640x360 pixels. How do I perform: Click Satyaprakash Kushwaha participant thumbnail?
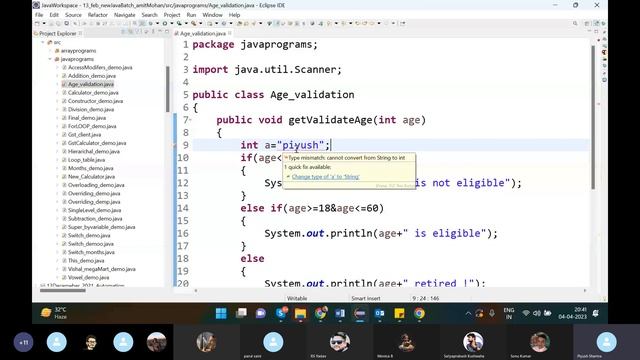(473, 342)
